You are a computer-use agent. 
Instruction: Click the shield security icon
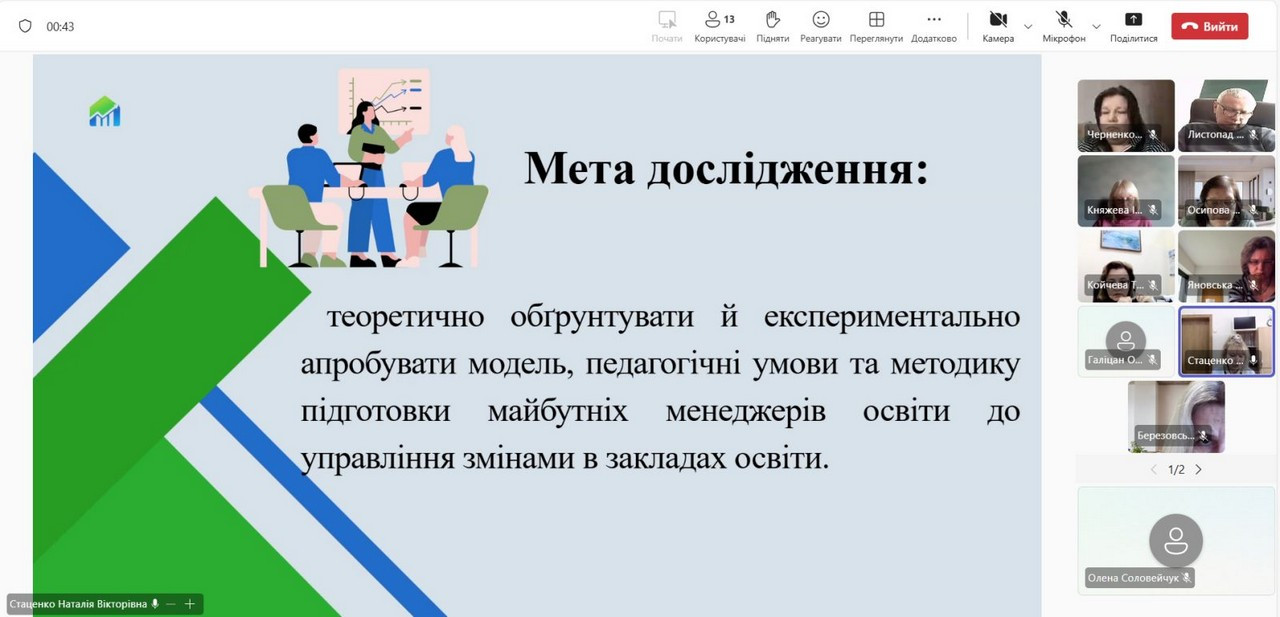25,26
